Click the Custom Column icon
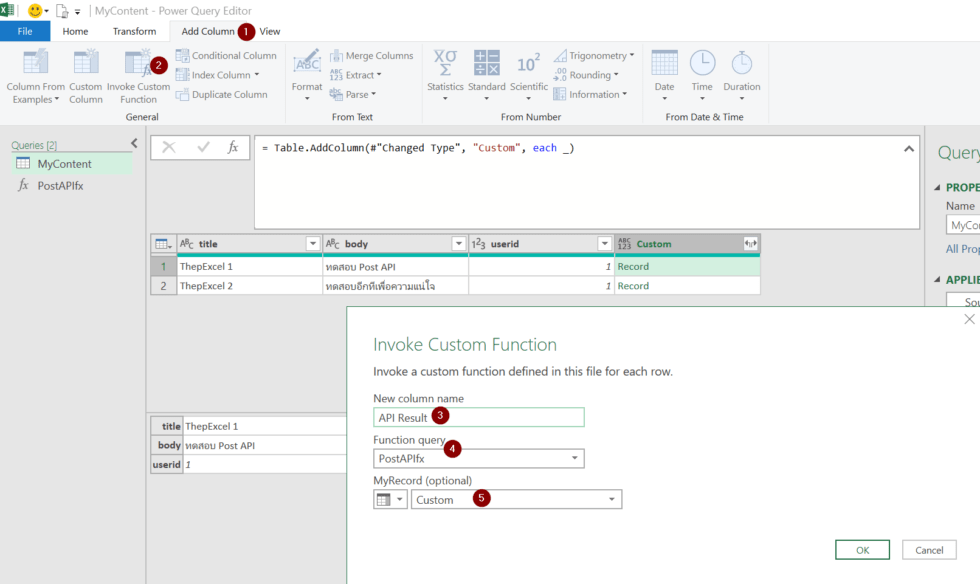Screen dimensions: 980x584 (86, 64)
